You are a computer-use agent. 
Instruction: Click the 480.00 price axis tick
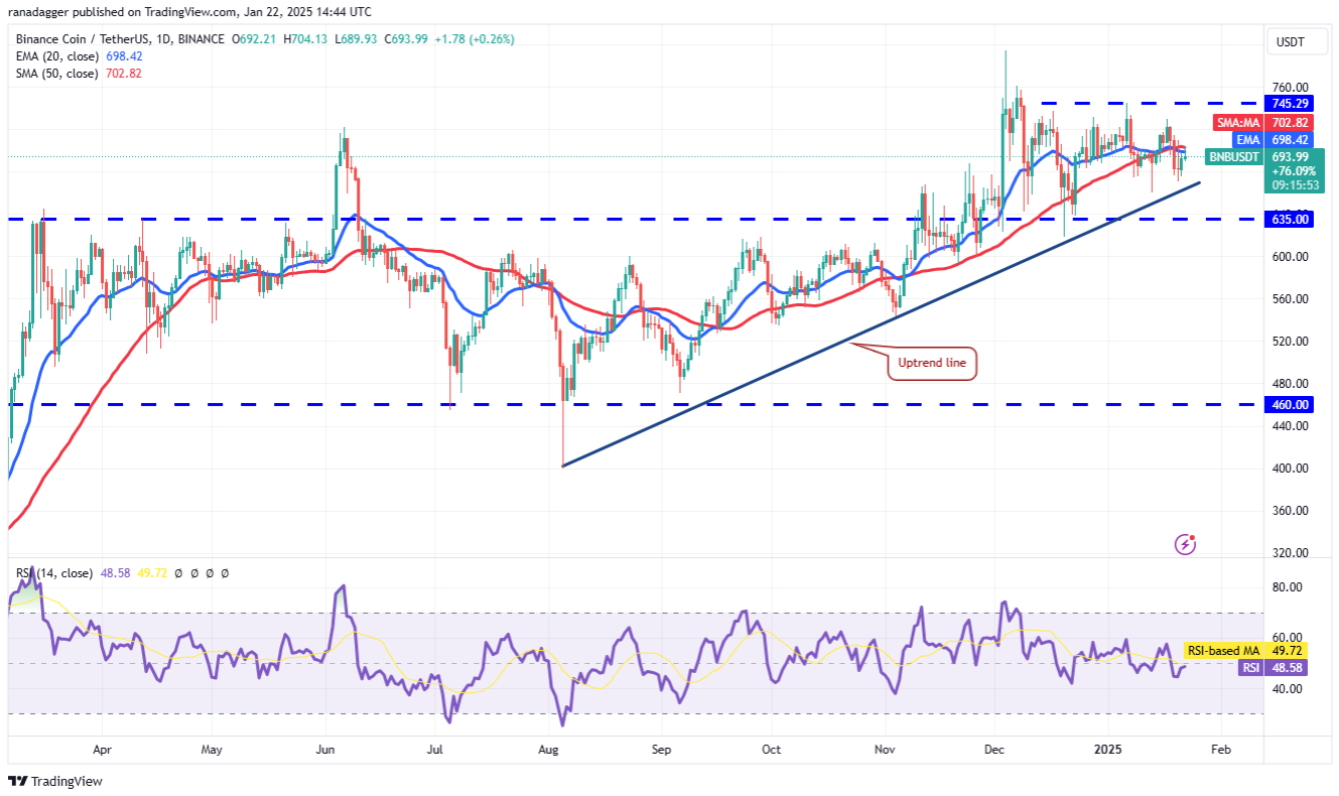[x=1290, y=383]
